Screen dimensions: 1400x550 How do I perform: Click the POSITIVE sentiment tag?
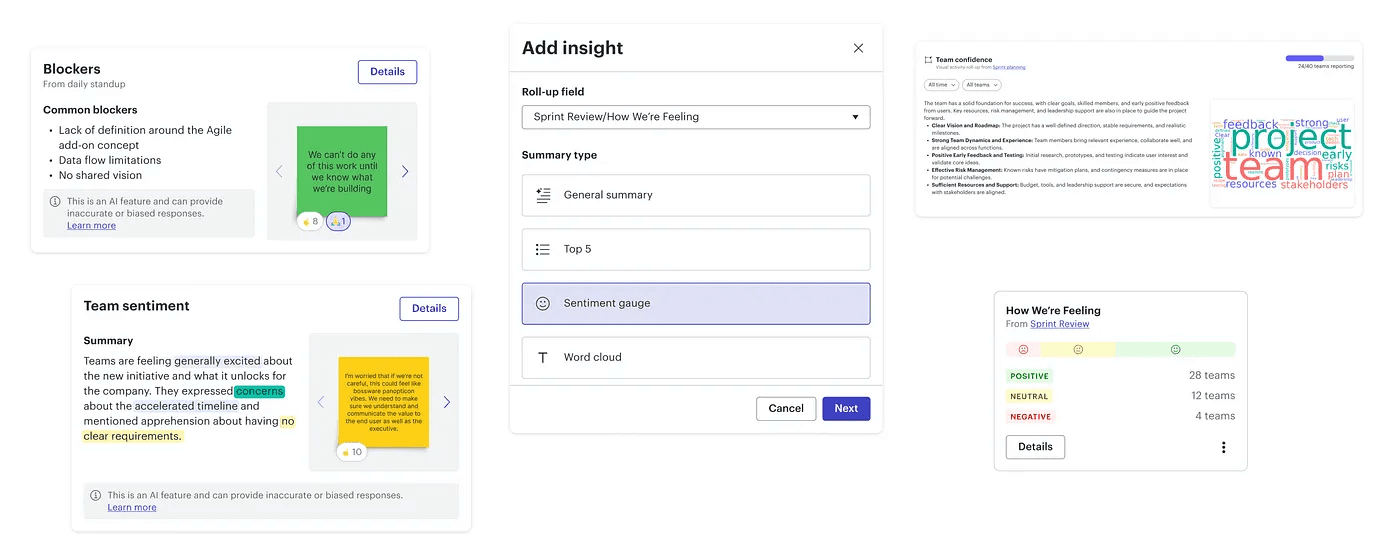click(x=1029, y=376)
